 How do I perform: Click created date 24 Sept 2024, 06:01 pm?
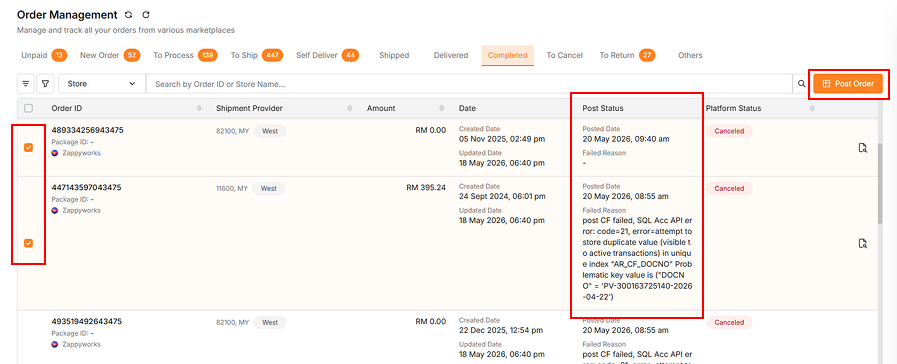pos(502,196)
